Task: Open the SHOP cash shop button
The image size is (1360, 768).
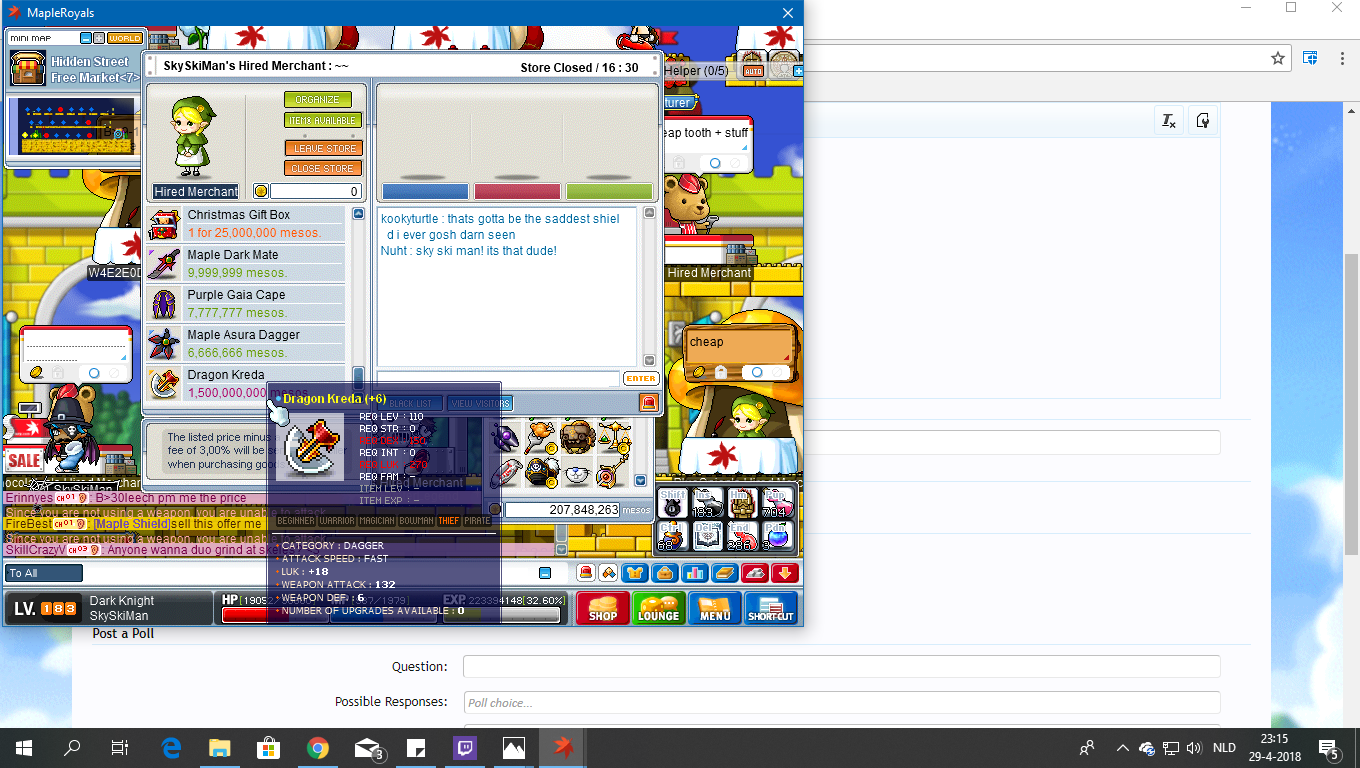Action: [603, 608]
